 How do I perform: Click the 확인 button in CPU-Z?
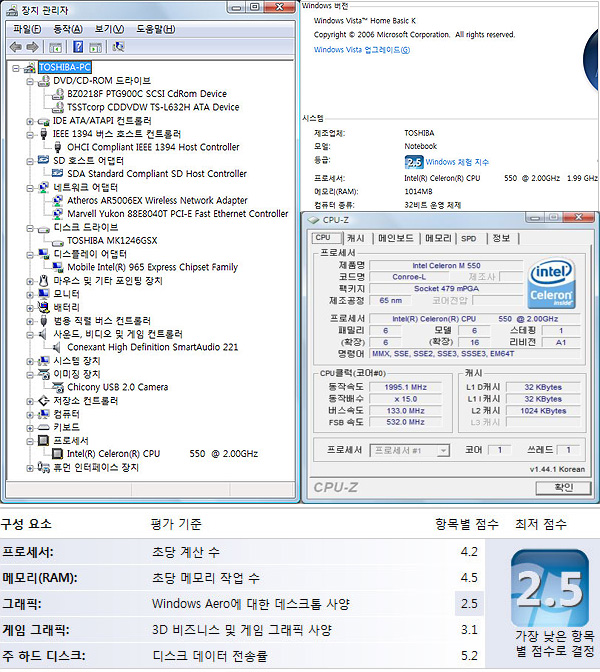click(x=563, y=488)
